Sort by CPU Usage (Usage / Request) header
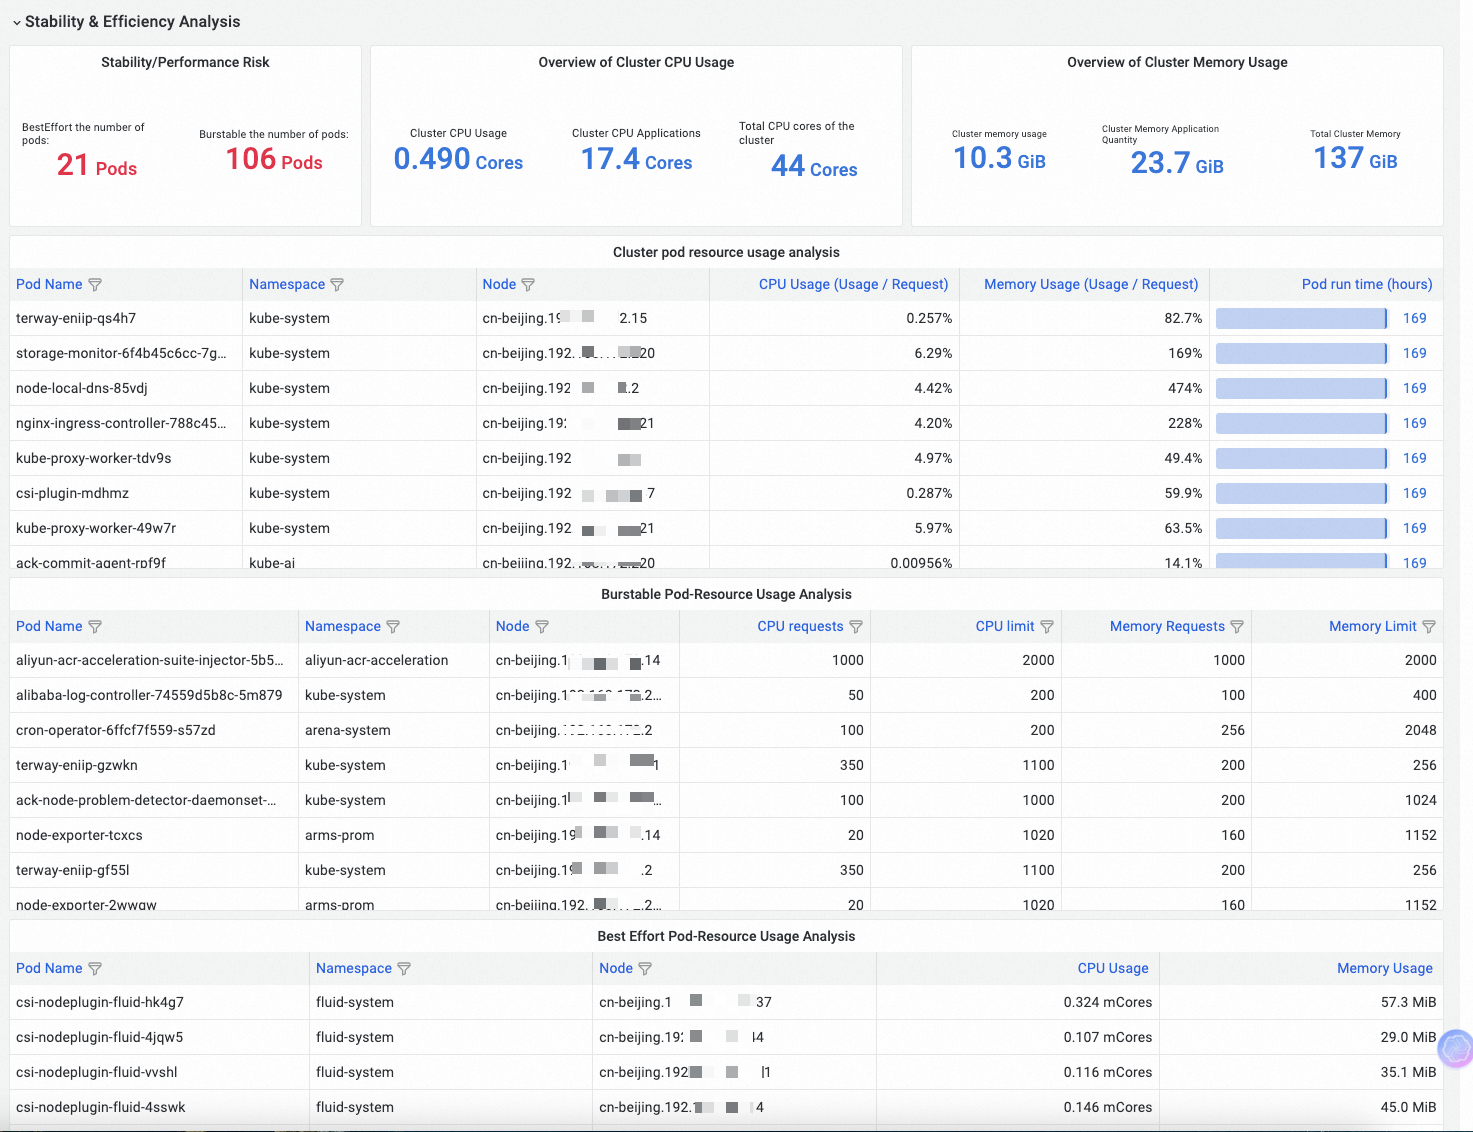1473x1132 pixels. [853, 285]
